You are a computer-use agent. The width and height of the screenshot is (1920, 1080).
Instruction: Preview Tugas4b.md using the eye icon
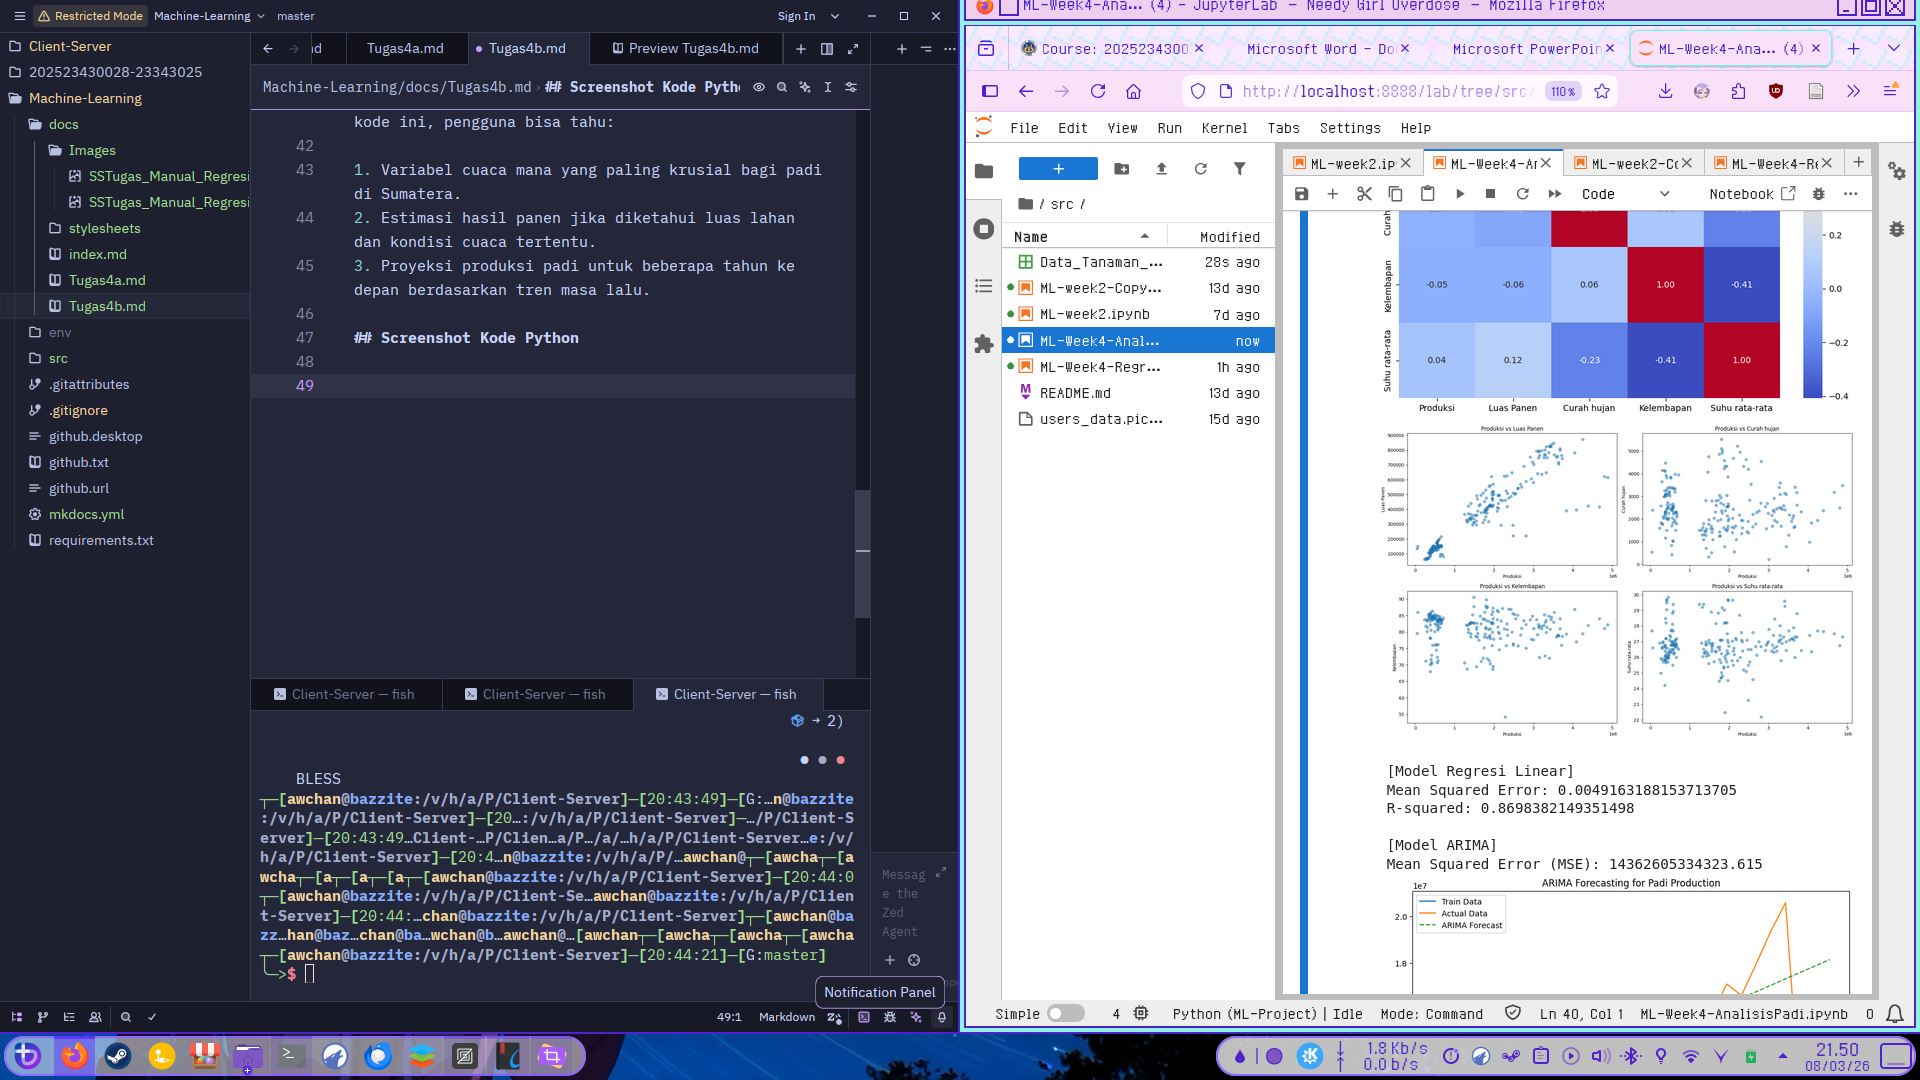coord(760,87)
